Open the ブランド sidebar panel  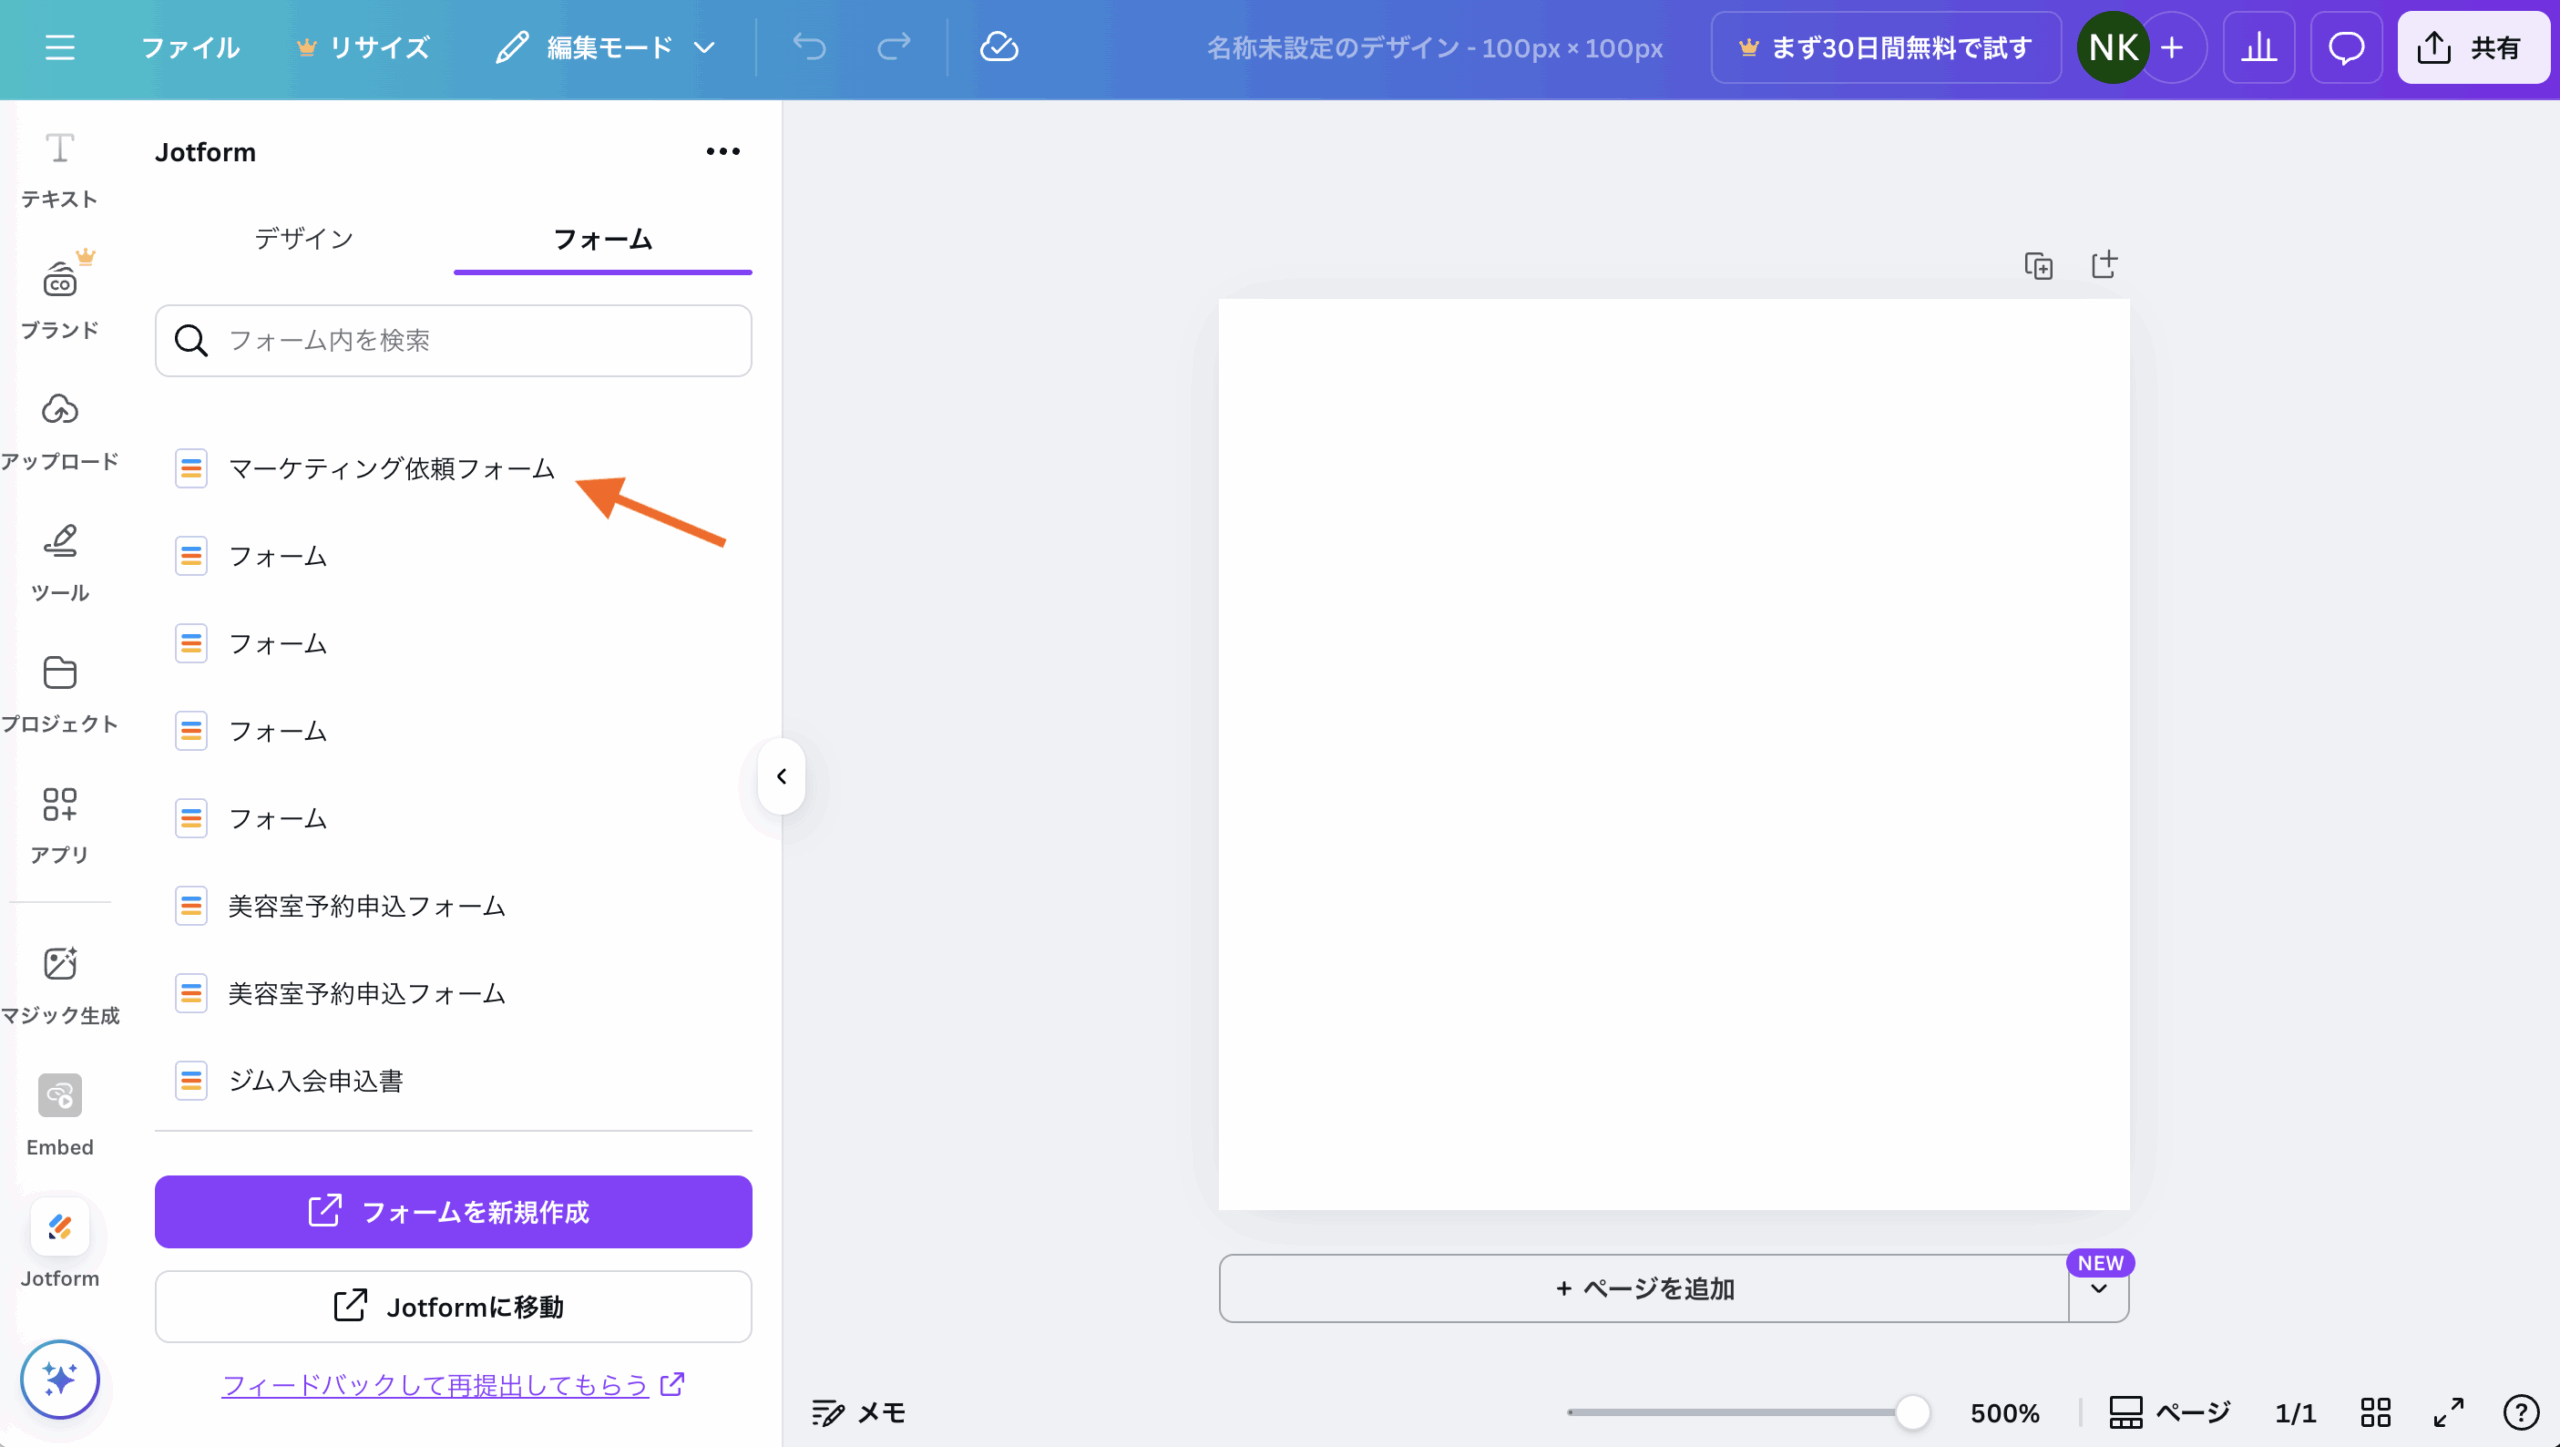coord(60,295)
